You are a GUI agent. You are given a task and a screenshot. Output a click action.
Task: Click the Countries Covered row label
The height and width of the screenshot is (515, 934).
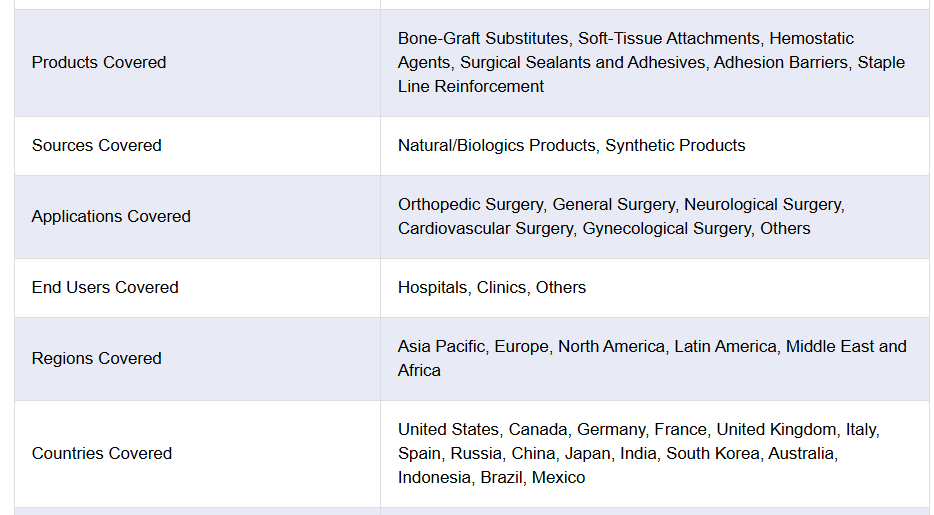pos(102,453)
